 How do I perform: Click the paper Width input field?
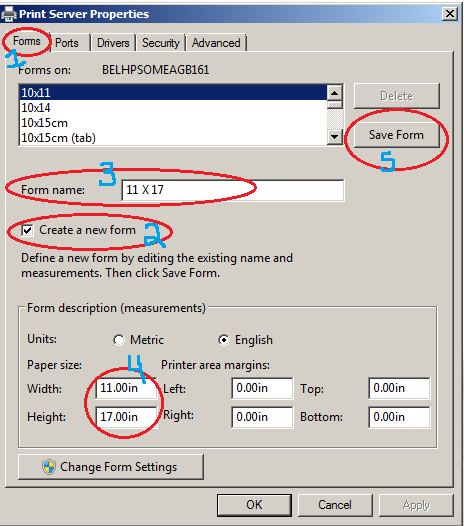126,388
